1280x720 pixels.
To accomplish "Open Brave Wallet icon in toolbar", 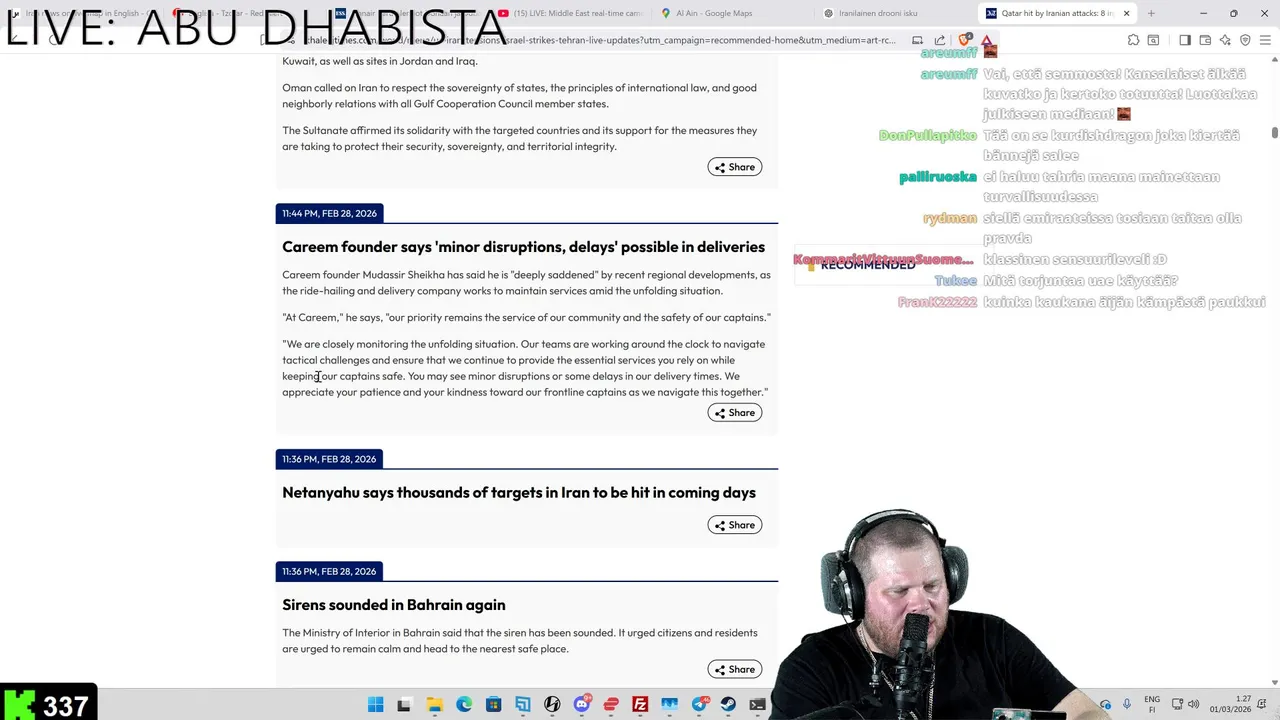I will [x=1205, y=40].
